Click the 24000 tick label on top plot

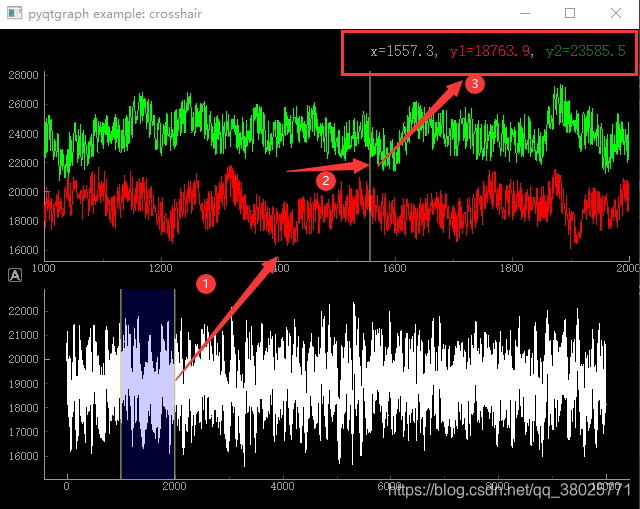(23, 134)
